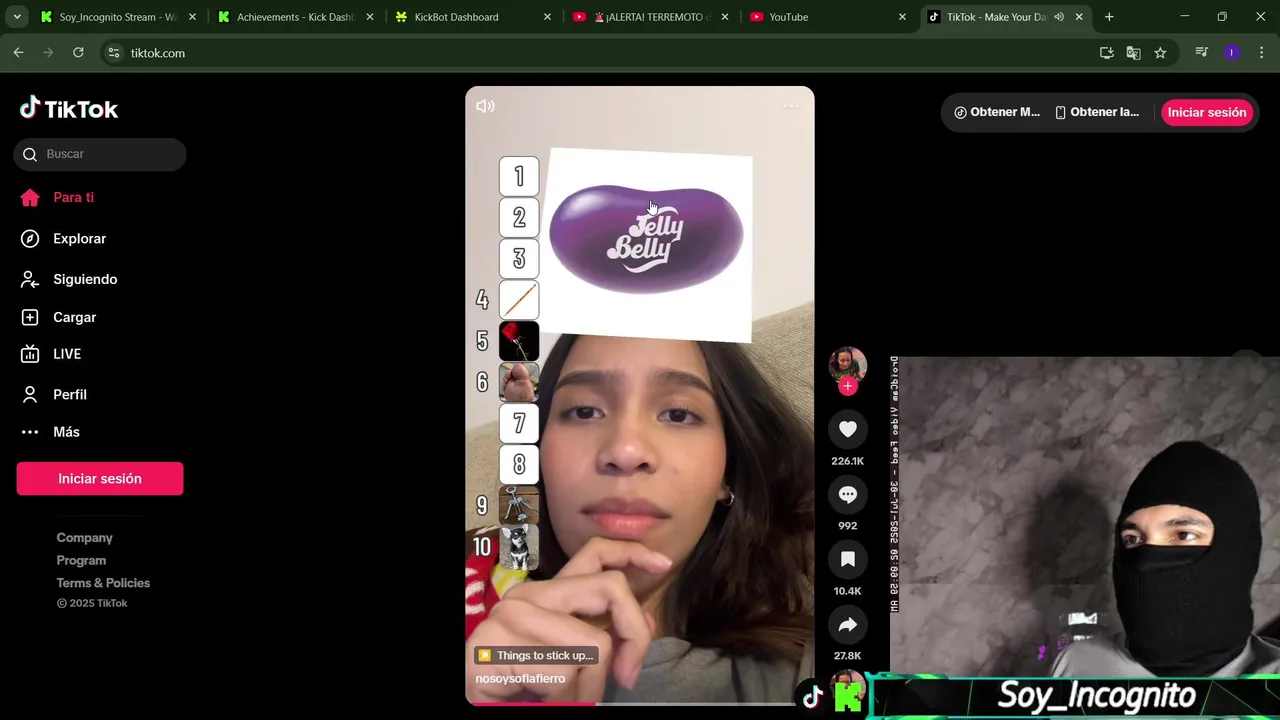Click the Obtener Monedas button
1280x720 pixels.
click(997, 112)
